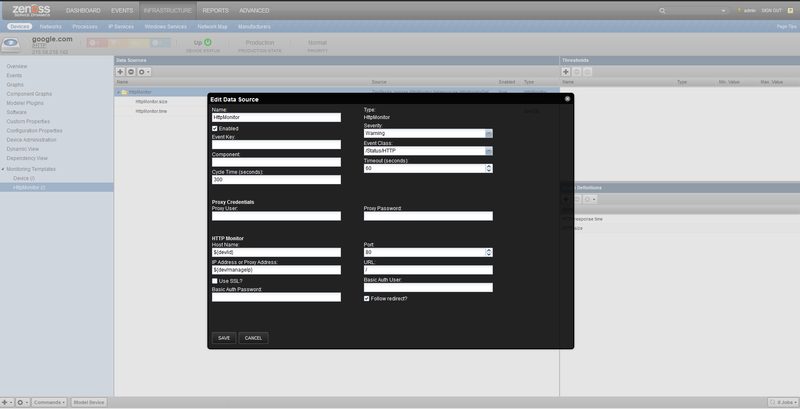The height and width of the screenshot is (409, 800).
Task: Switch to the Networks subtab
Action: [51, 27]
